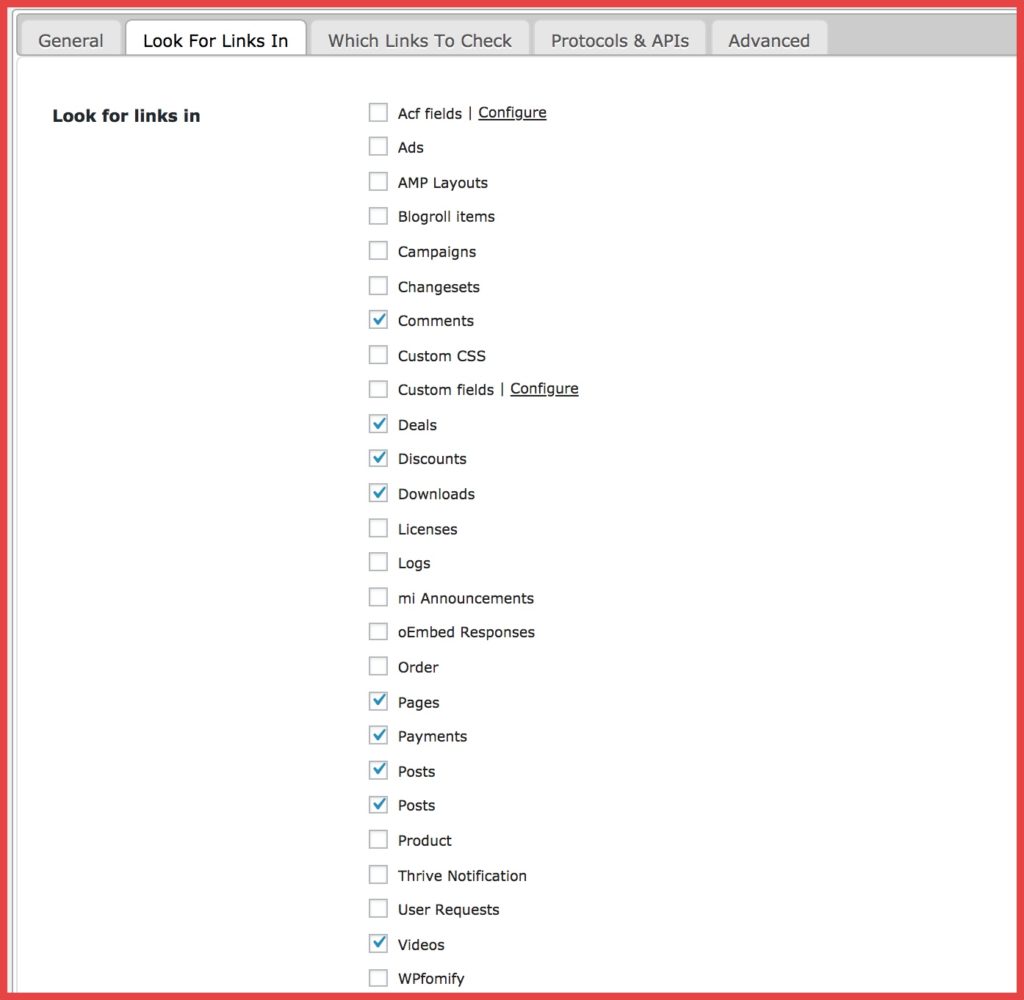Viewport: 1024px width, 1000px height.
Task: Switch to the General tab
Action: [70, 41]
